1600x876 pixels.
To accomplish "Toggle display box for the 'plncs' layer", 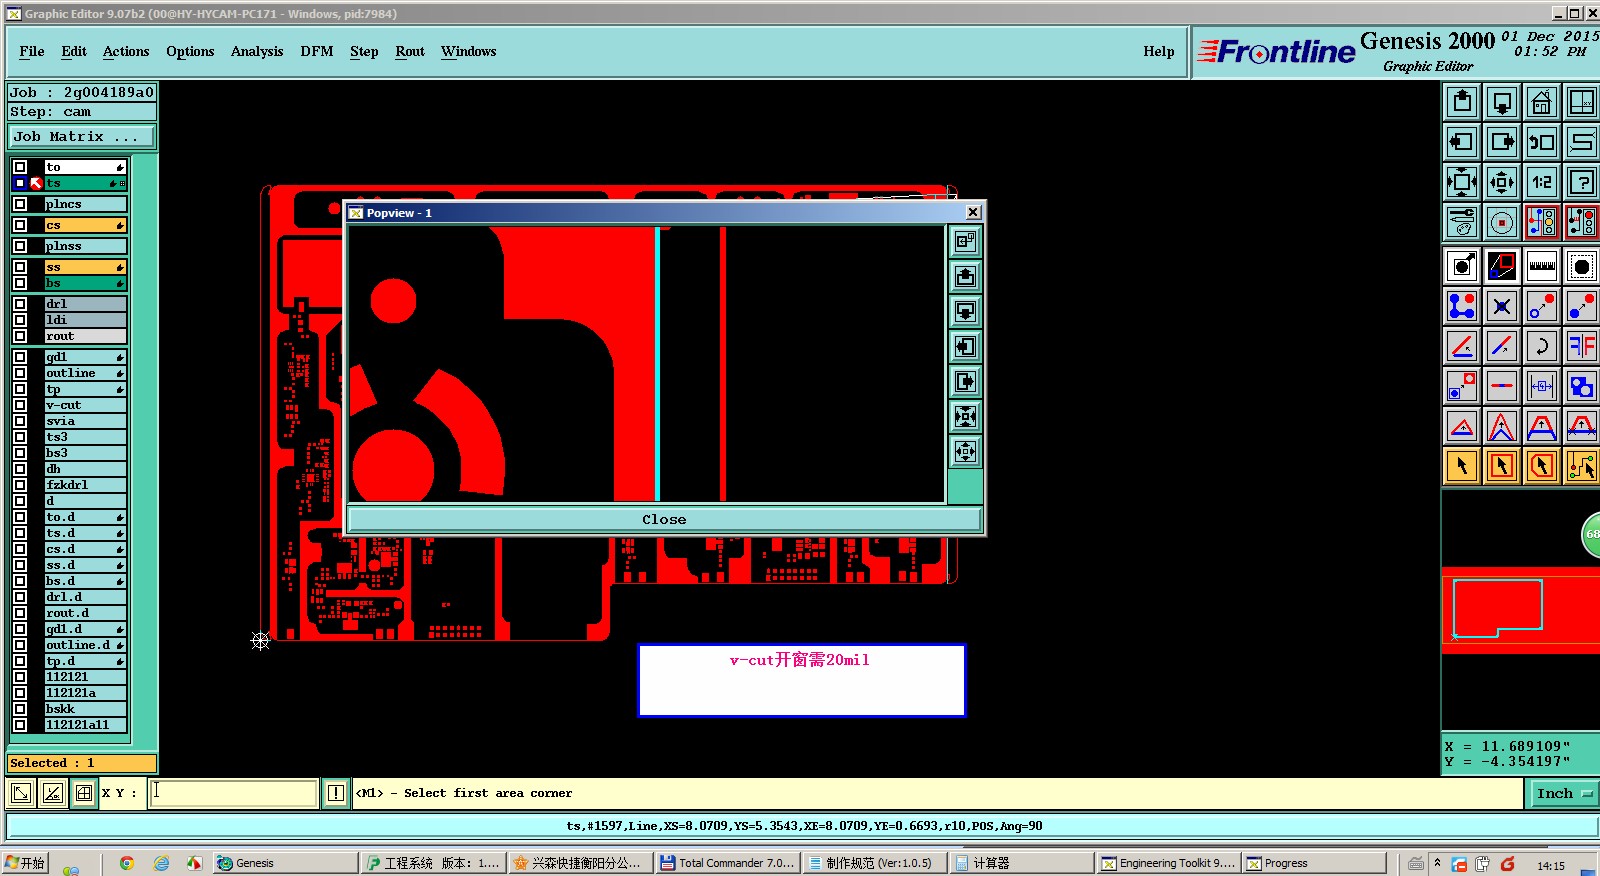I will pos(20,204).
